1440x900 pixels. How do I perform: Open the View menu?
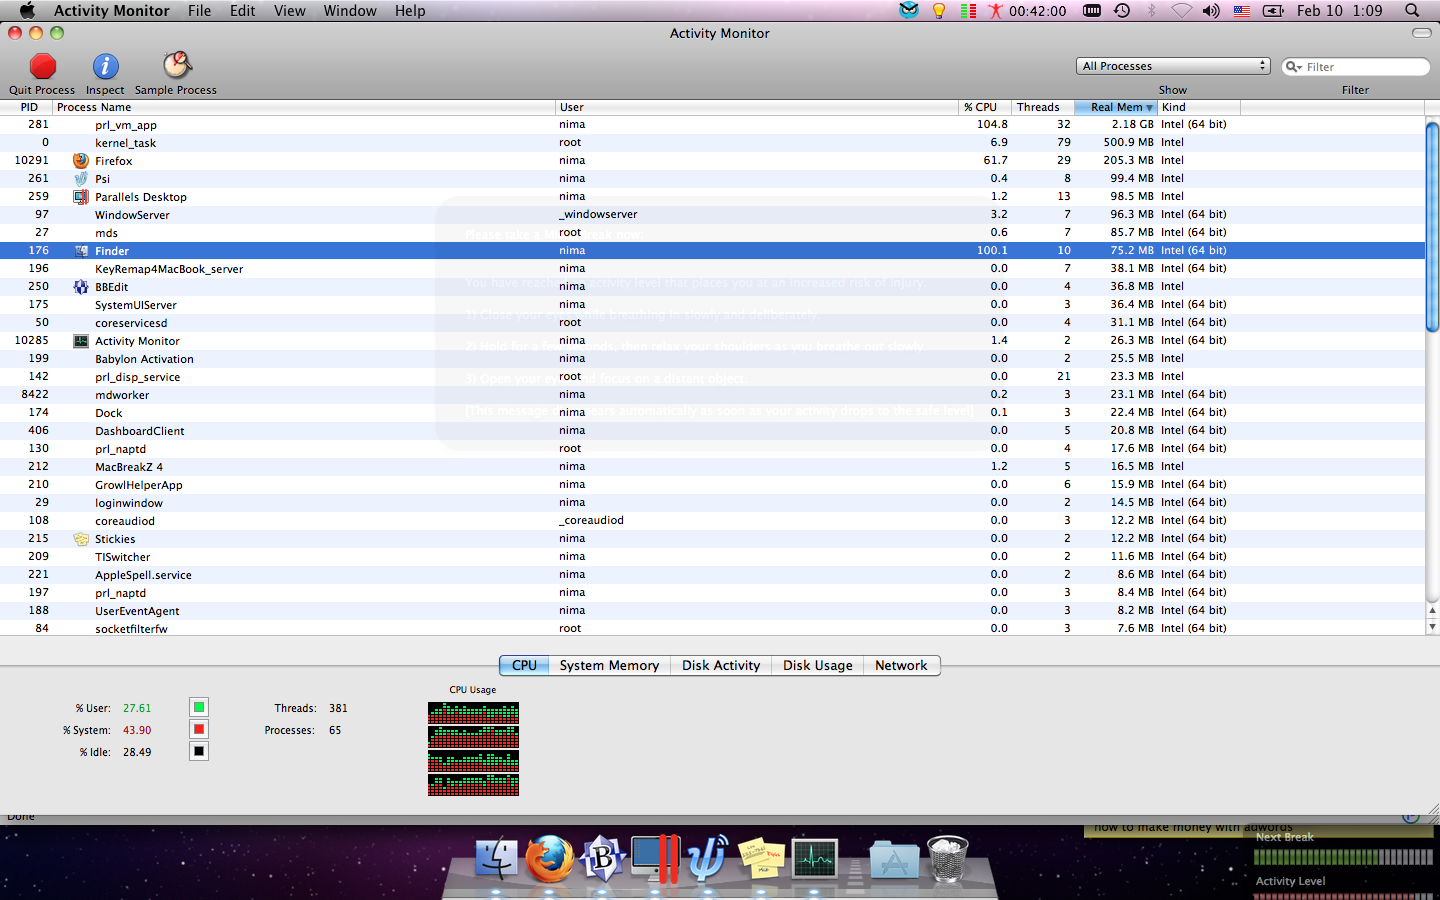(x=290, y=11)
